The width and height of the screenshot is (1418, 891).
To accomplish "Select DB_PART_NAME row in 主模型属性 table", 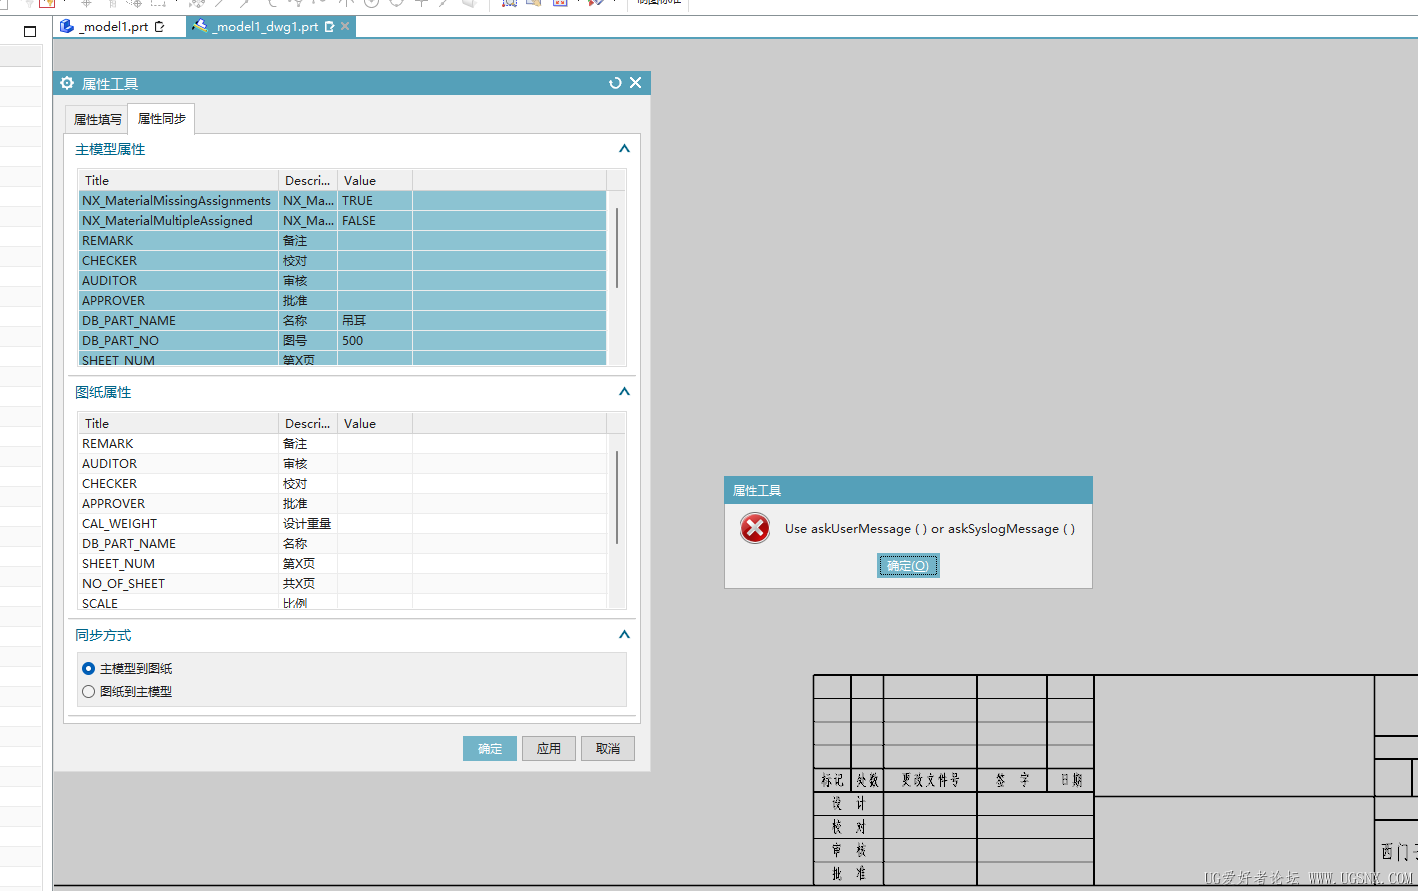I will pos(342,320).
